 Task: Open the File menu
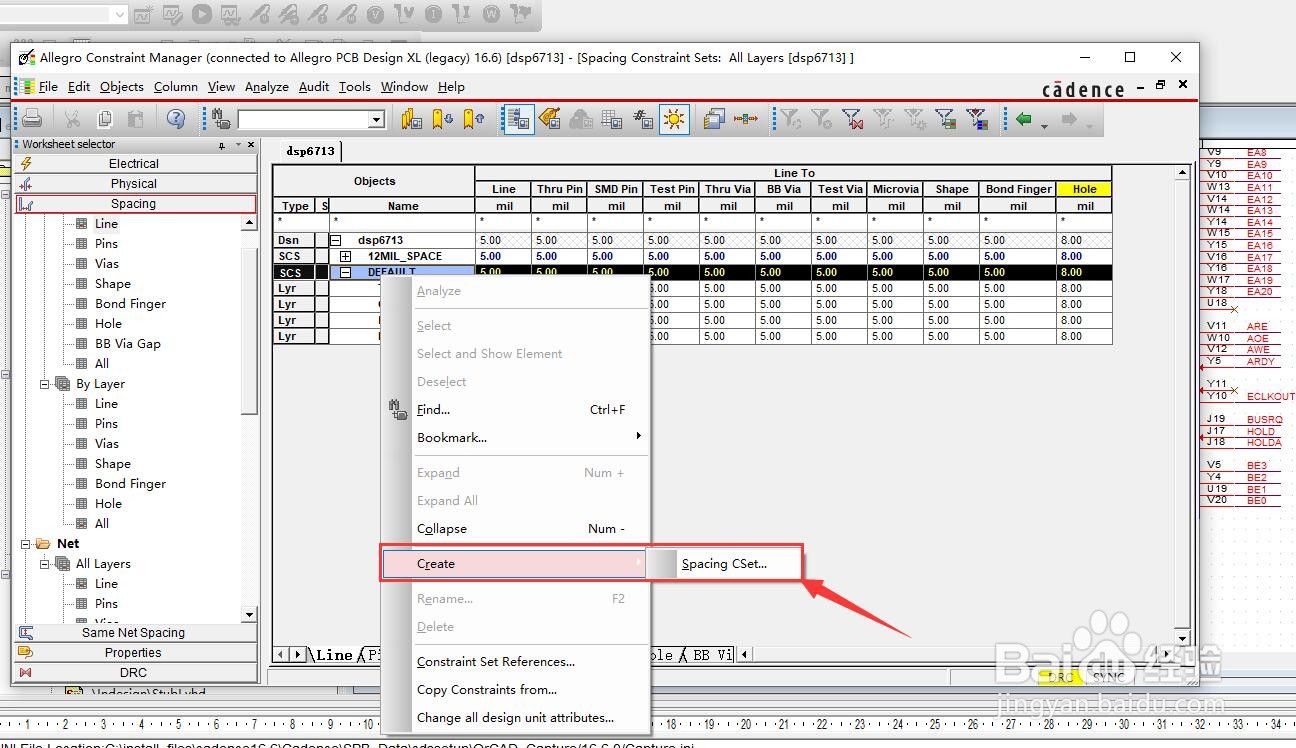pos(48,87)
